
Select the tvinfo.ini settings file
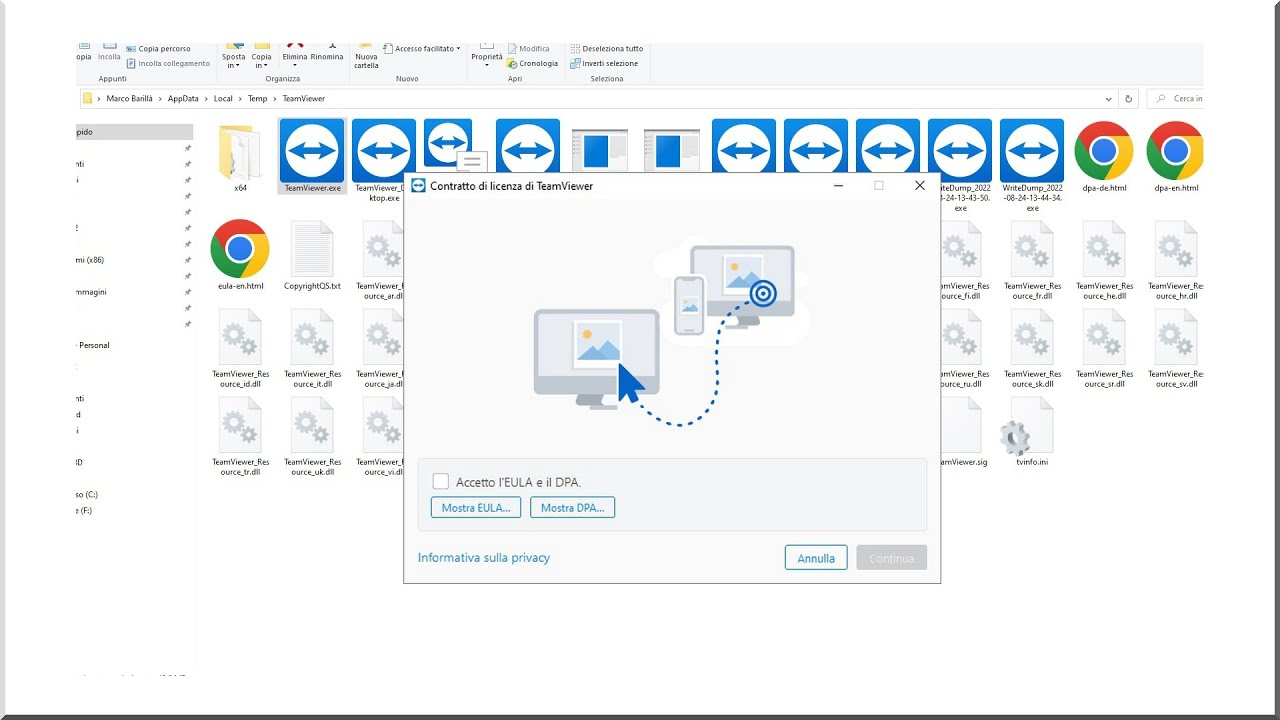tap(1032, 432)
